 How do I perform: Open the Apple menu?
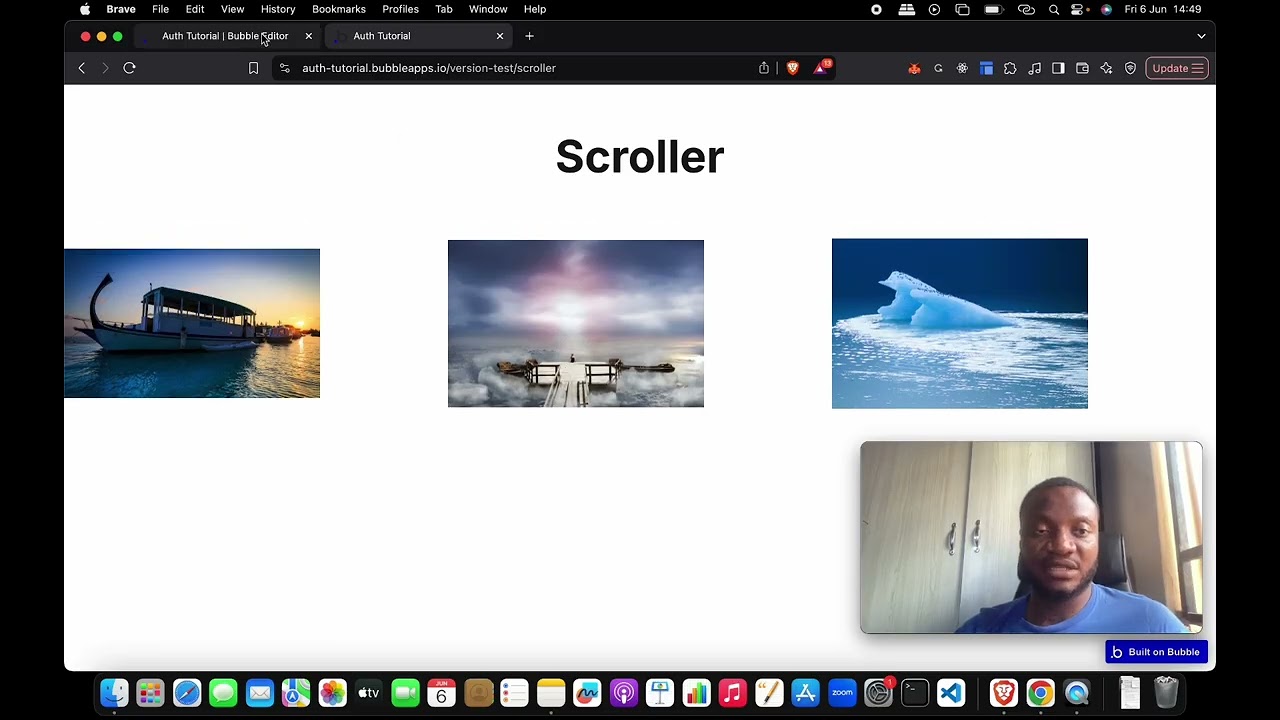click(x=85, y=9)
